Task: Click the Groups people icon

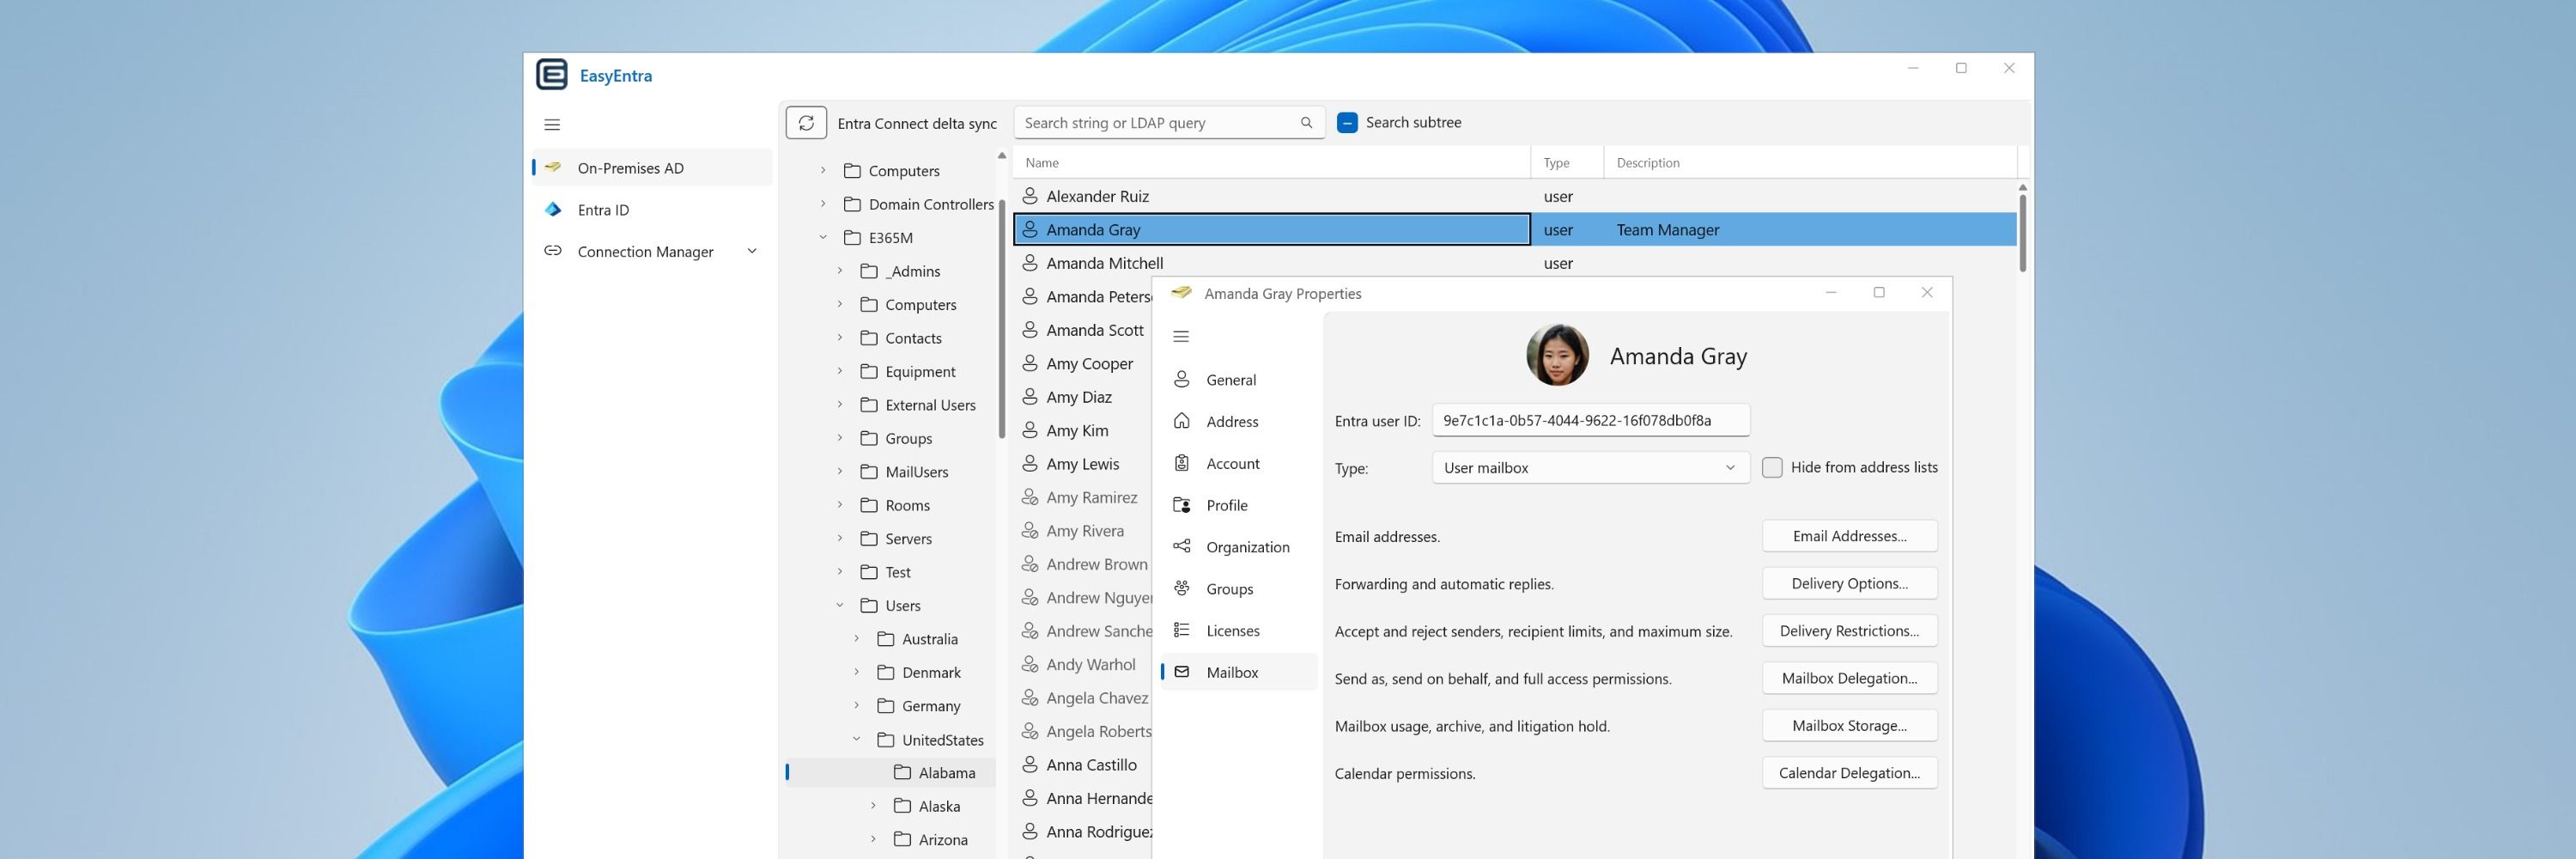Action: [x=1181, y=588]
